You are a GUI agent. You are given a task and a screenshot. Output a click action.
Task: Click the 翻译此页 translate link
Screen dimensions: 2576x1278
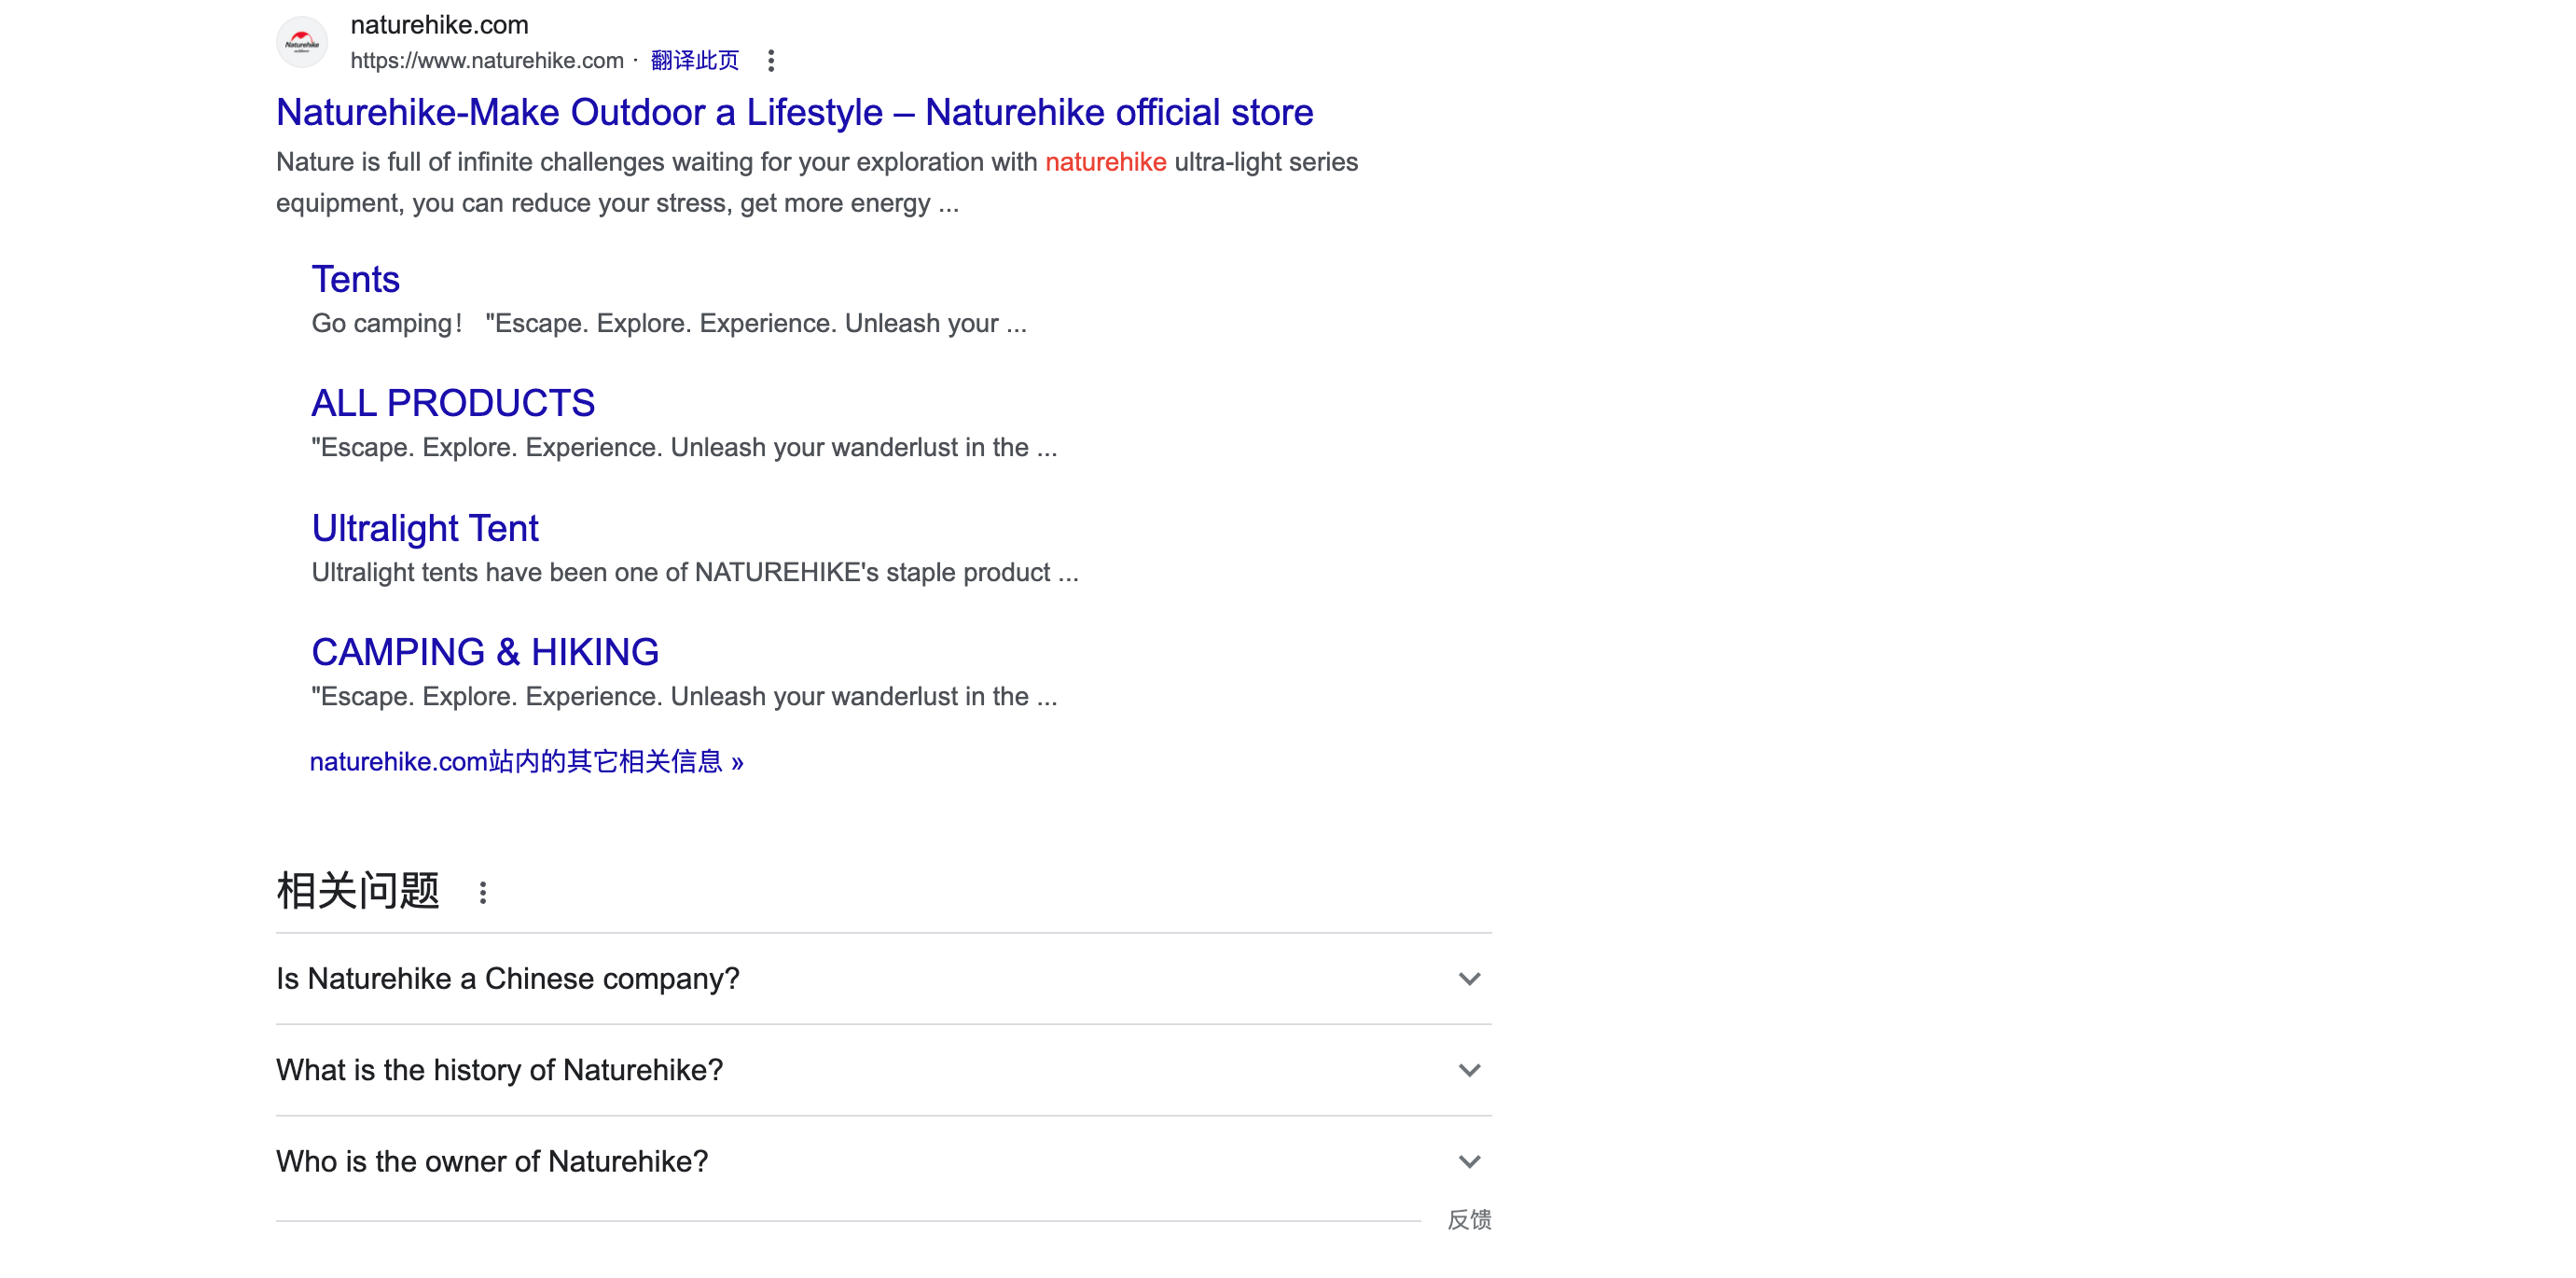click(694, 61)
